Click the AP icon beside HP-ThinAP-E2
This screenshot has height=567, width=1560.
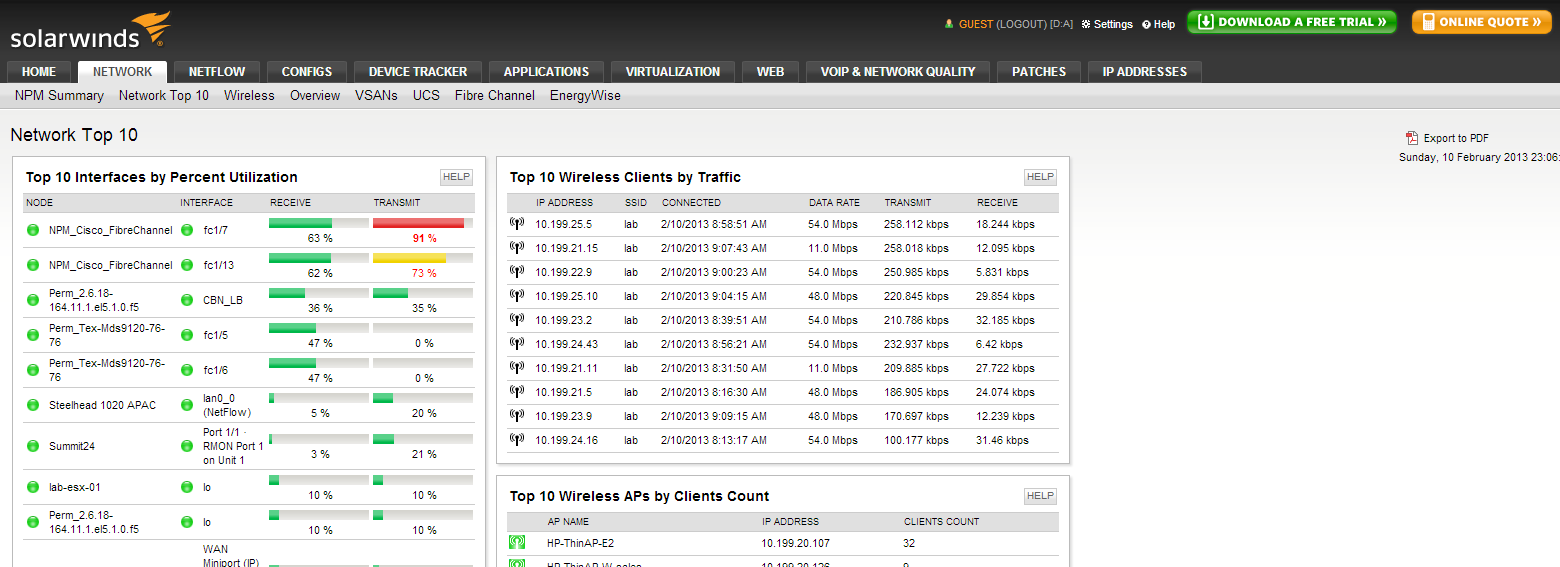[517, 543]
